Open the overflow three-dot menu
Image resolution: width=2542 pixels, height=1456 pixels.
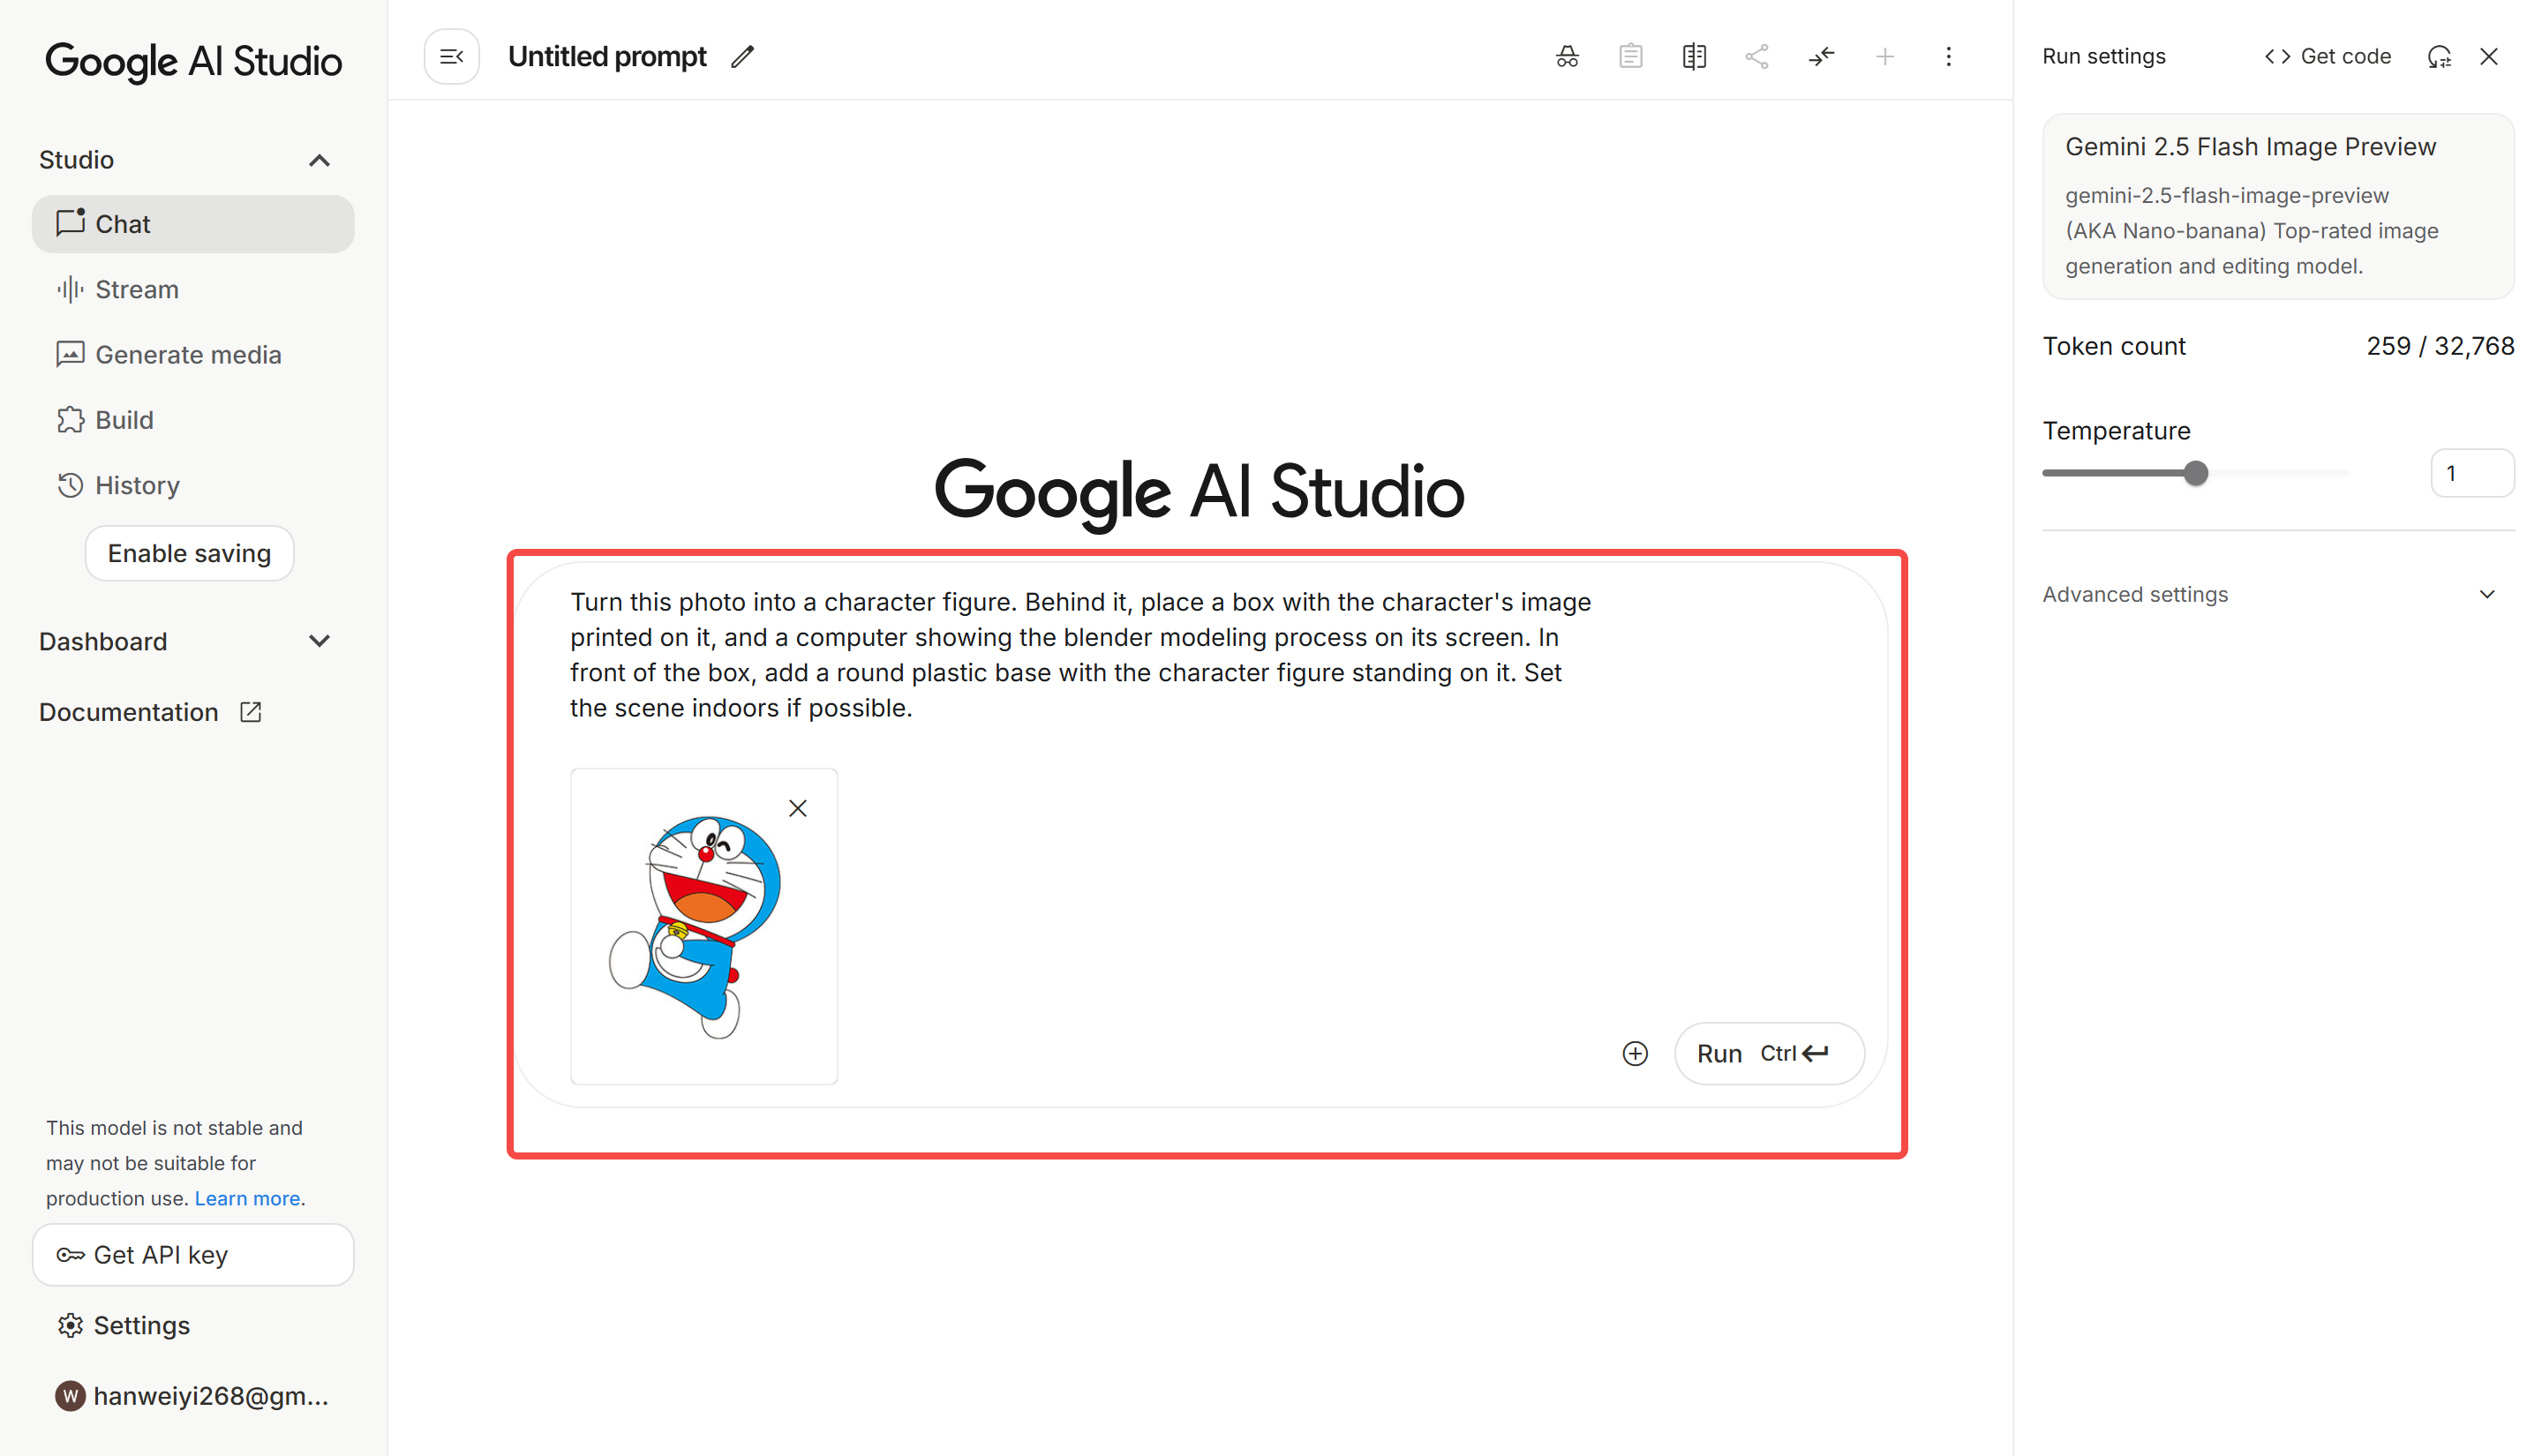tap(1949, 56)
